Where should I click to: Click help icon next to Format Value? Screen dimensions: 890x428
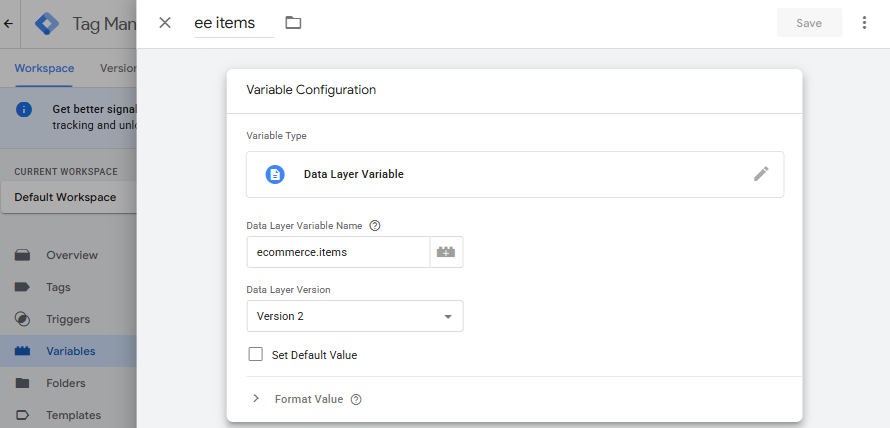(x=356, y=399)
